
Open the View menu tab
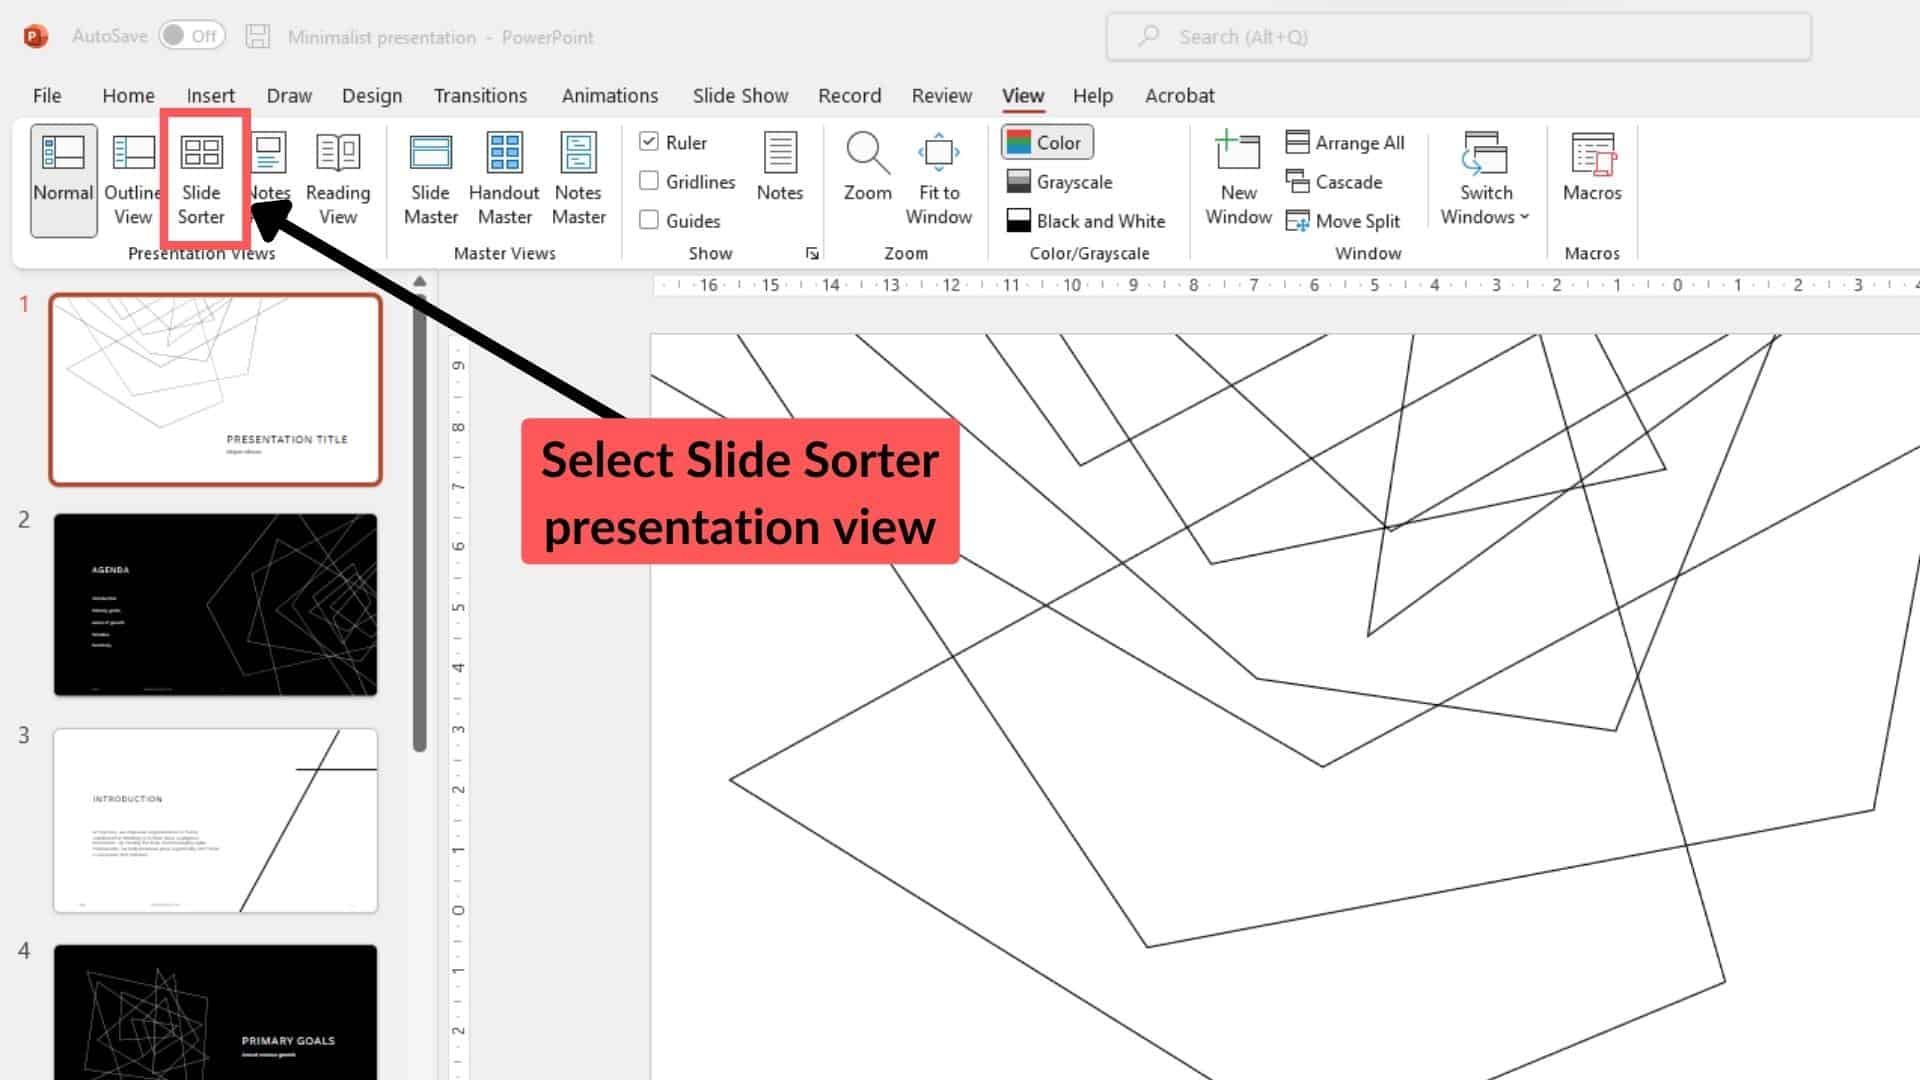[1022, 95]
